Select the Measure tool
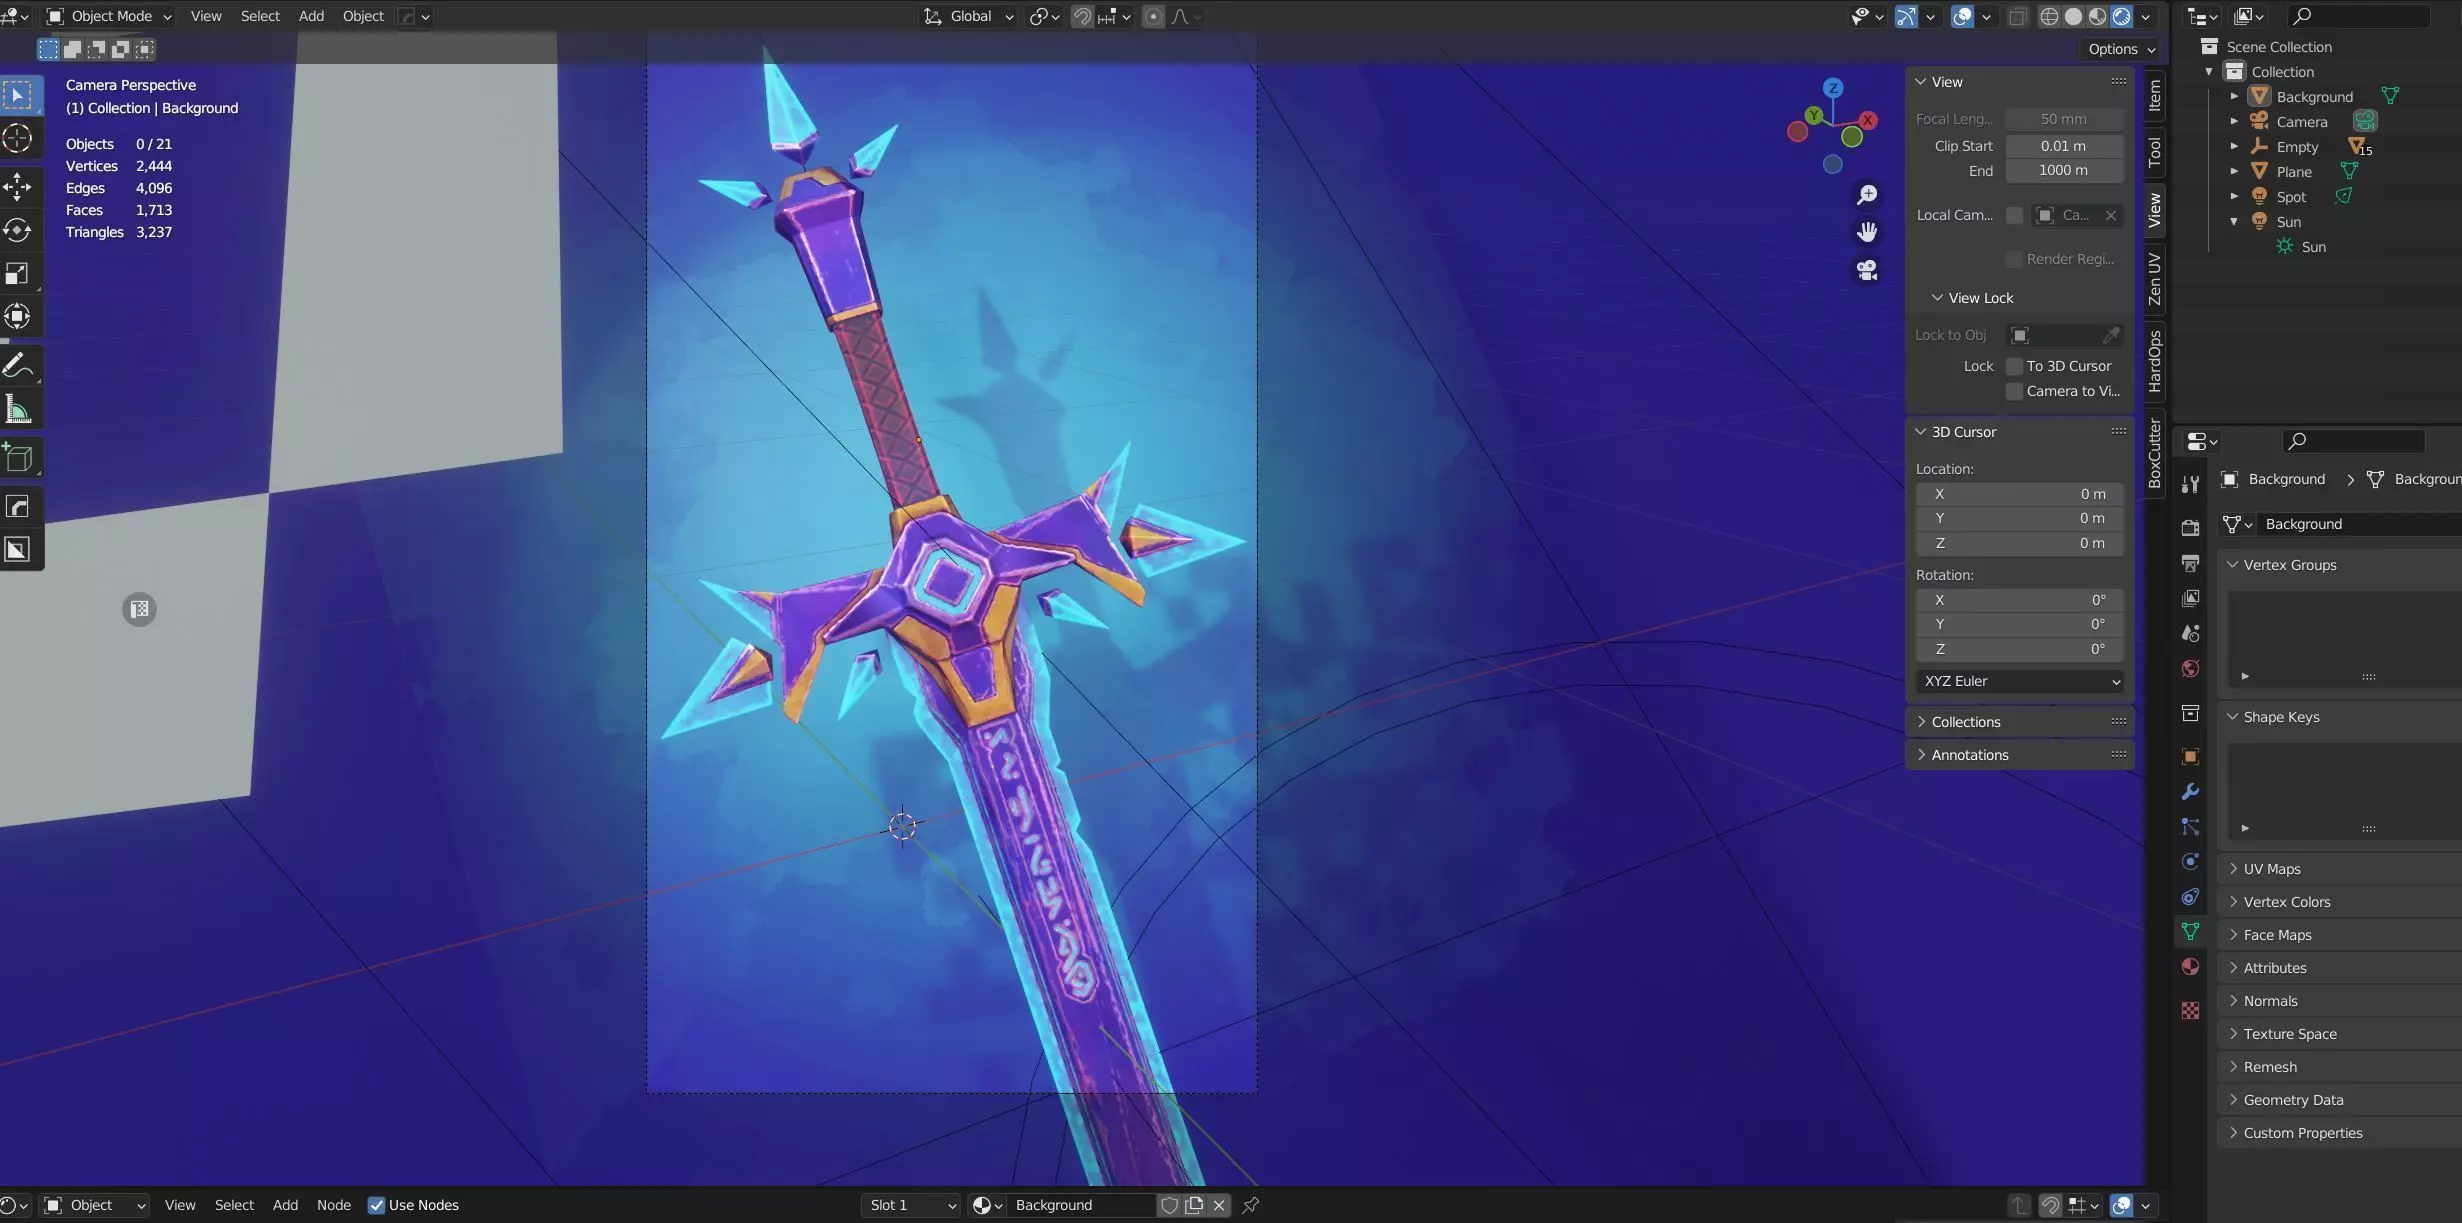This screenshot has height=1223, width=2462. (x=19, y=410)
